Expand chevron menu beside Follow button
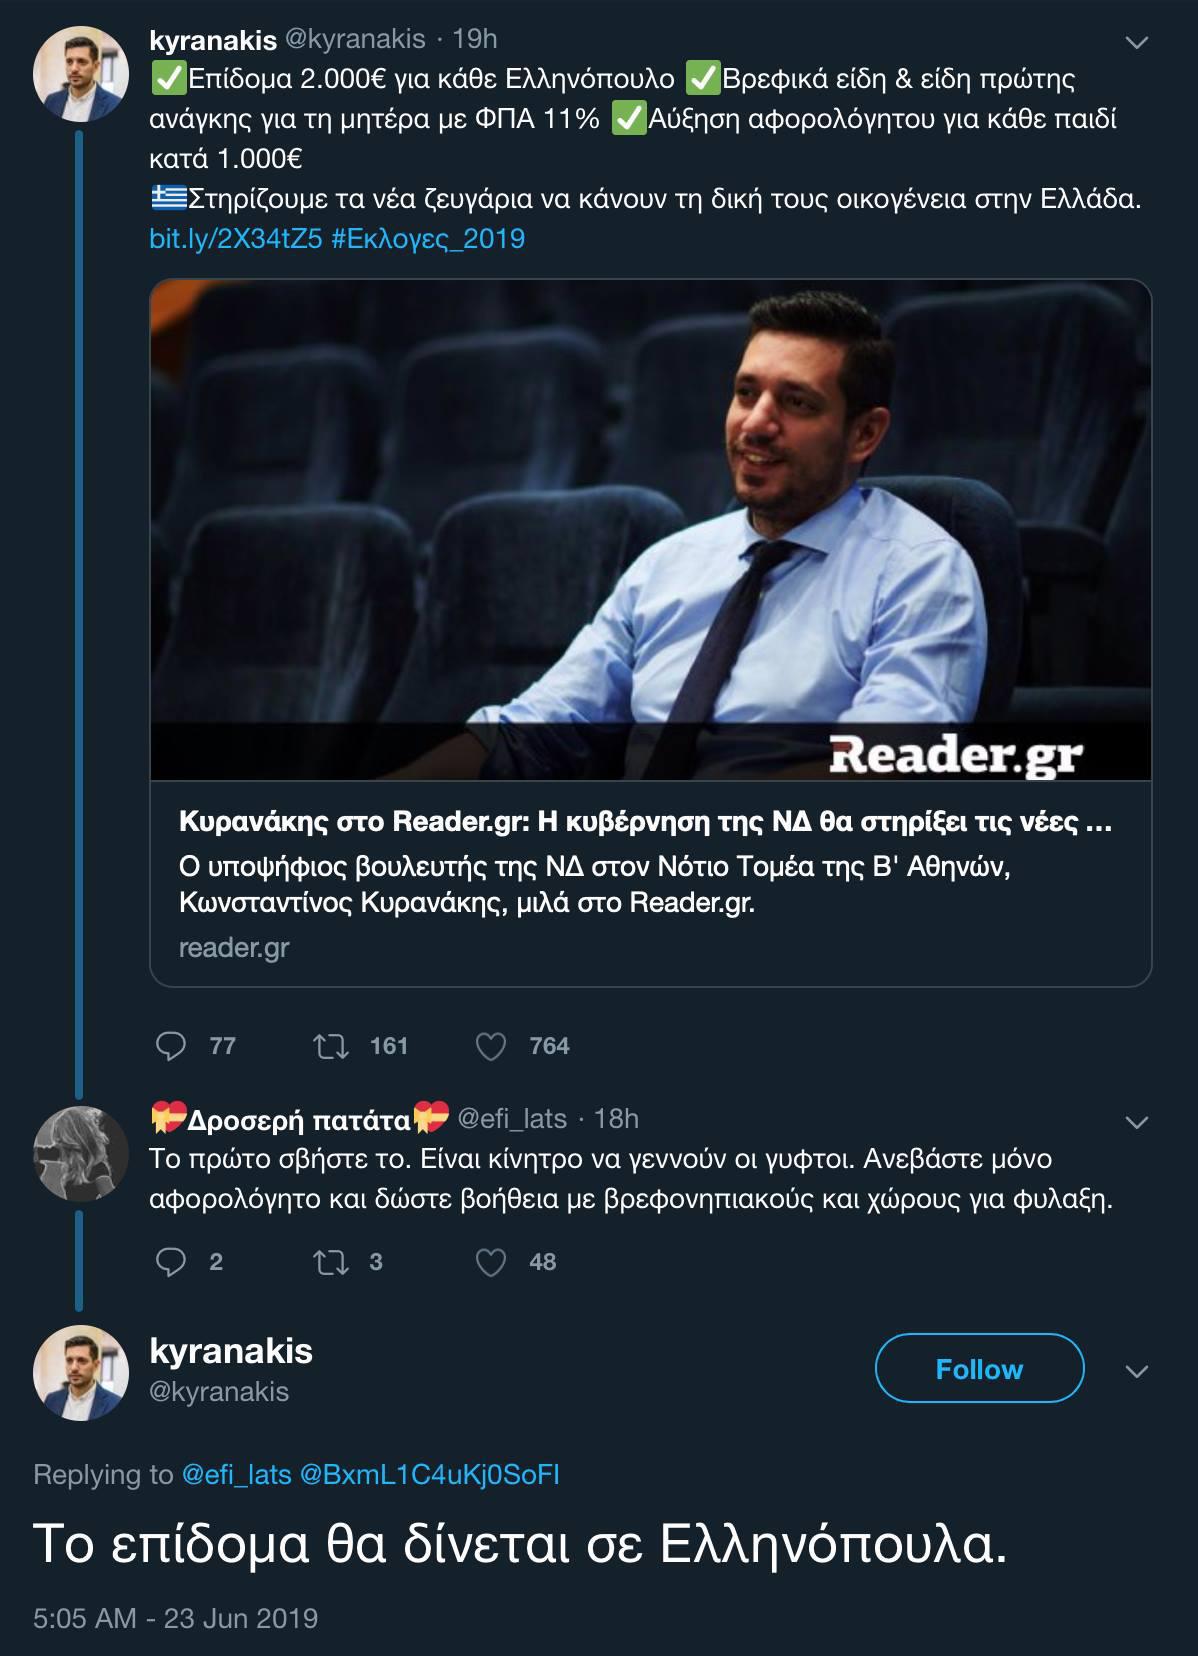Viewport: 1198px width, 1656px height. click(x=1137, y=1371)
